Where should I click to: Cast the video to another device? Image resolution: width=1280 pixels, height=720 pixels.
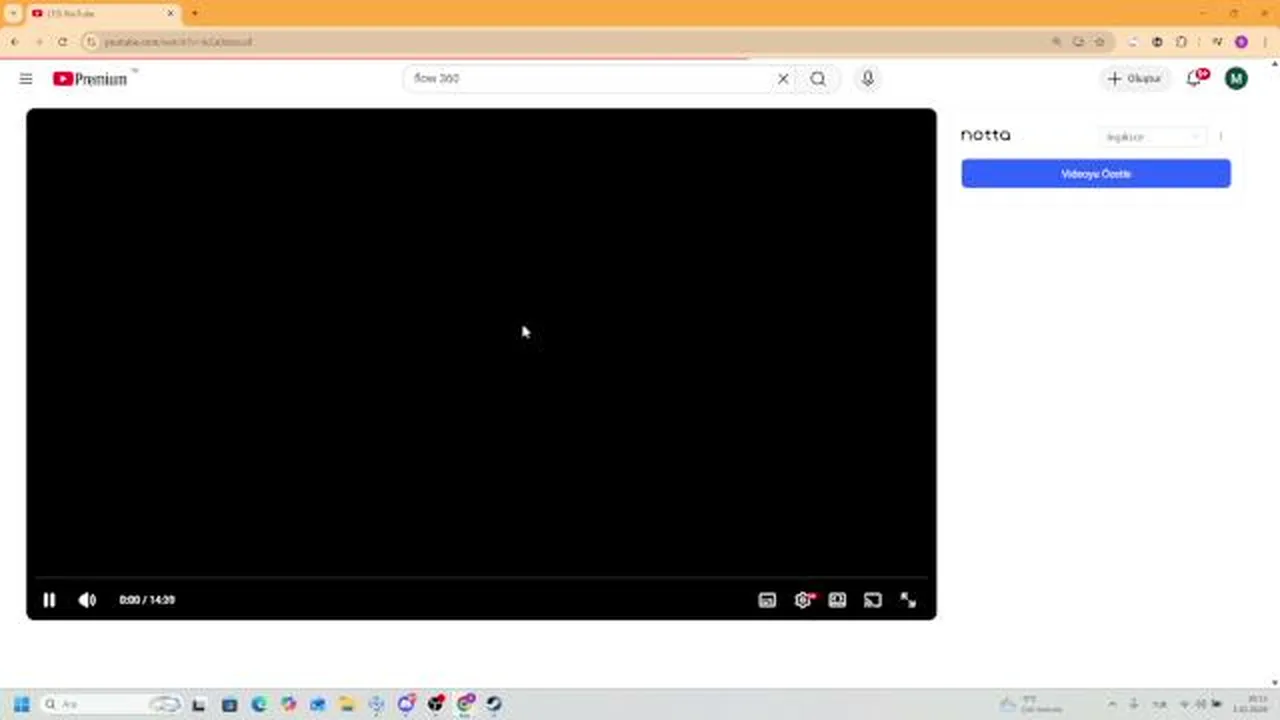[872, 600]
